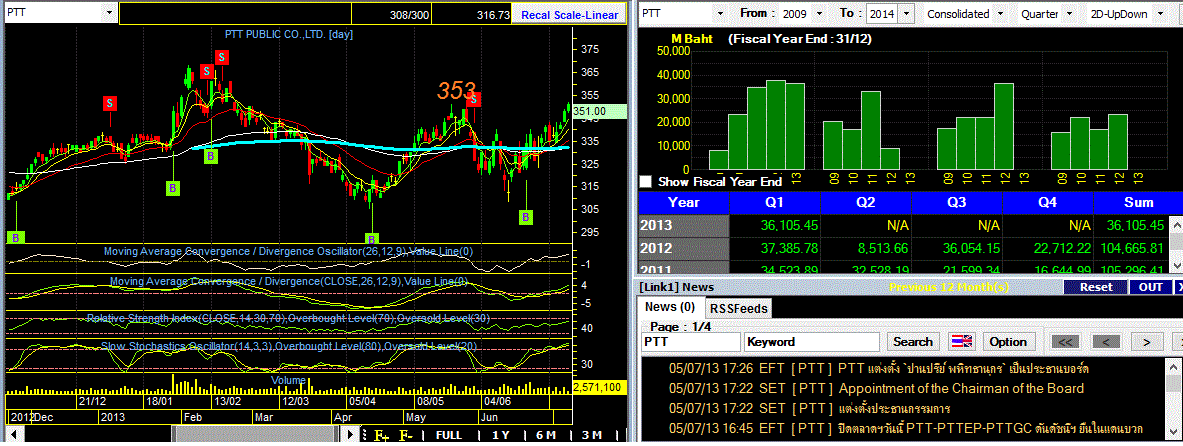This screenshot has width=1183, height=446.
Task: Click the red S marker beside 353
Action: click(x=473, y=99)
